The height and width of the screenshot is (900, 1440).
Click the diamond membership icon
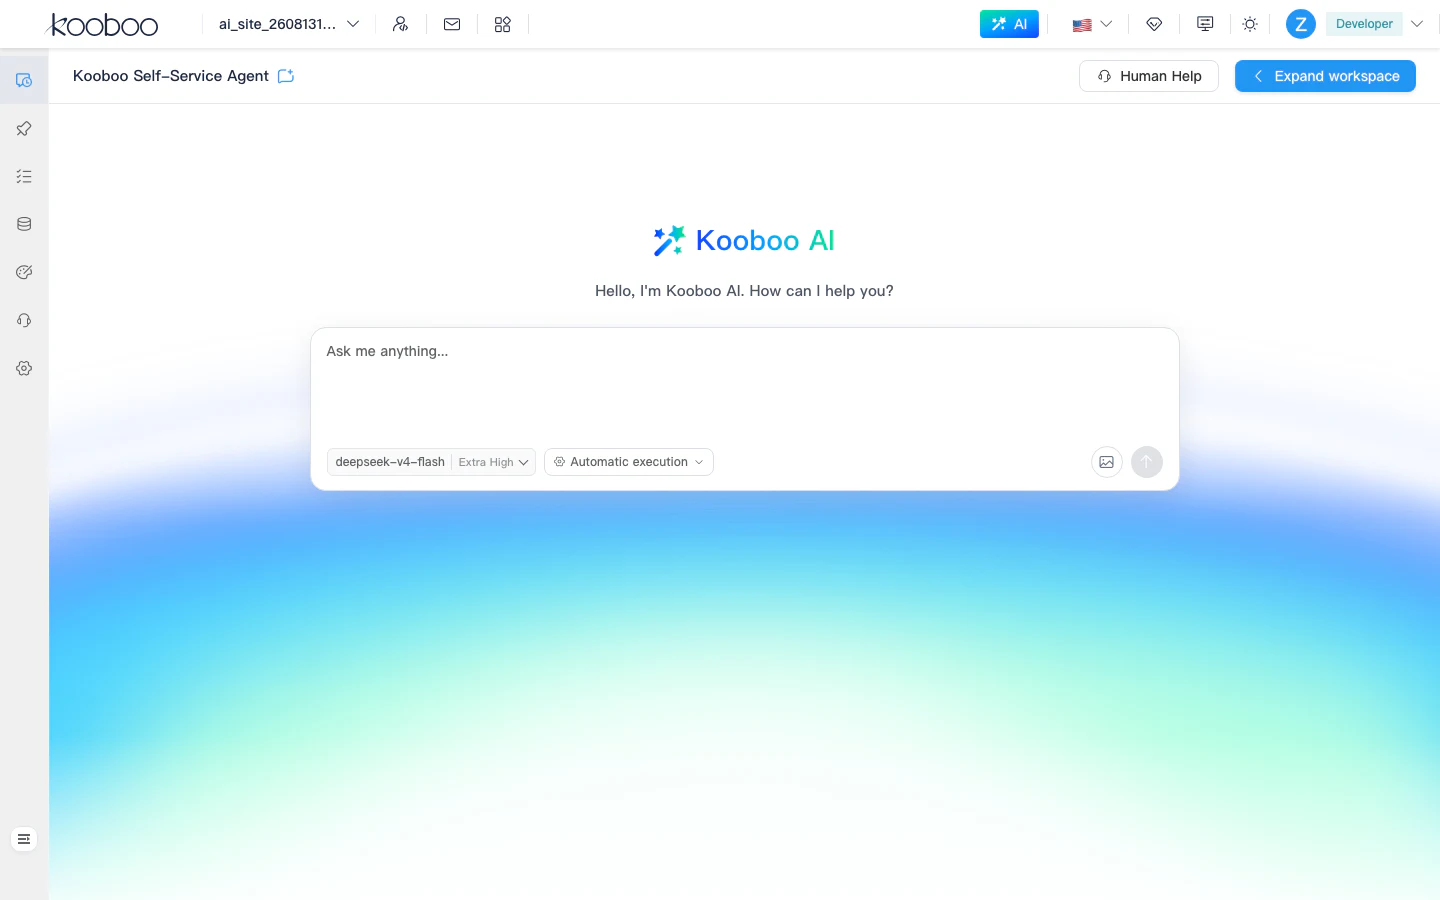pyautogui.click(x=1154, y=24)
